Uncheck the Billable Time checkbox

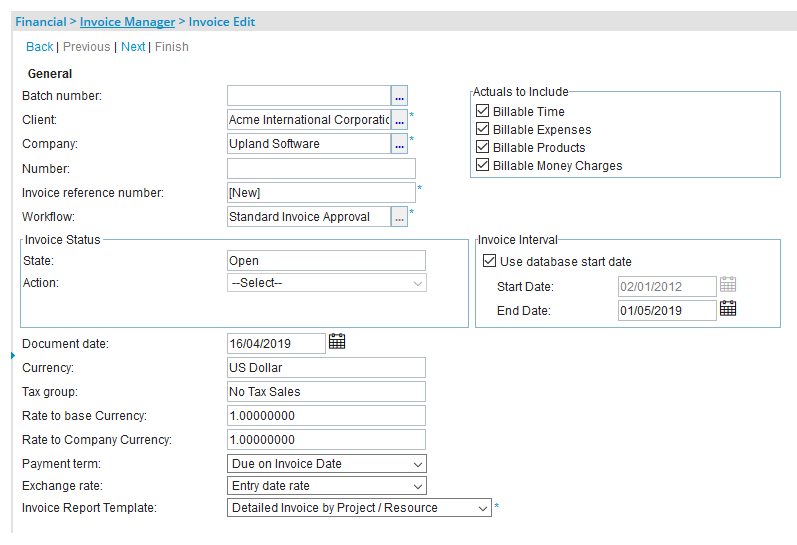(483, 112)
